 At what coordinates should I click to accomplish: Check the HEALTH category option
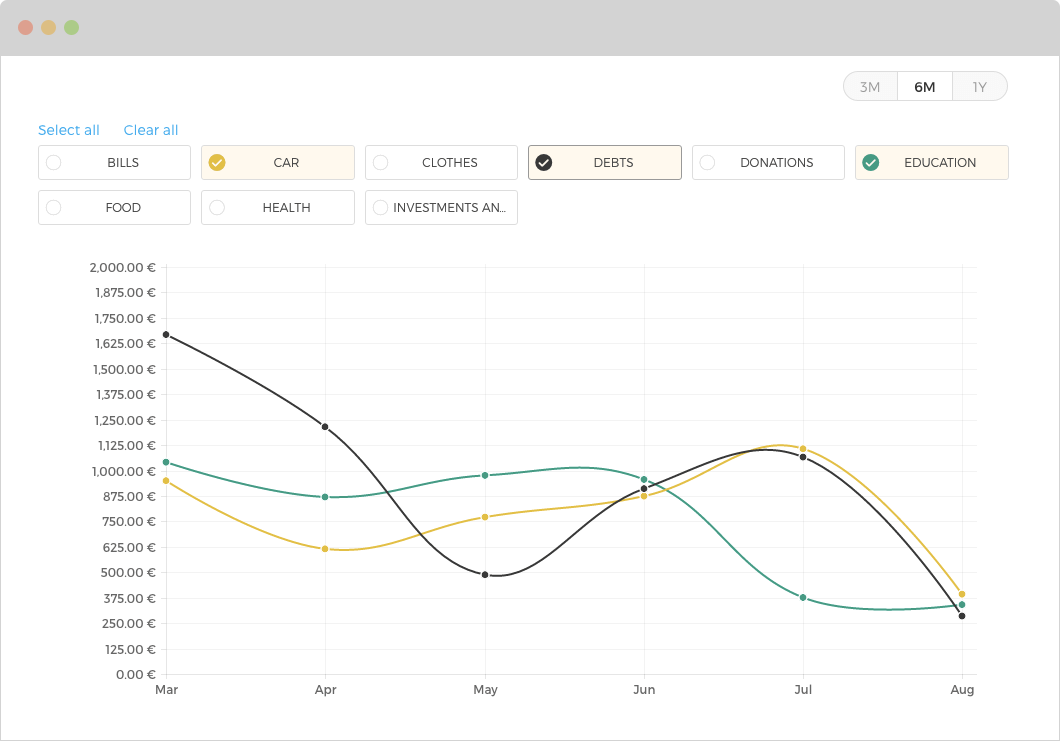tap(278, 208)
